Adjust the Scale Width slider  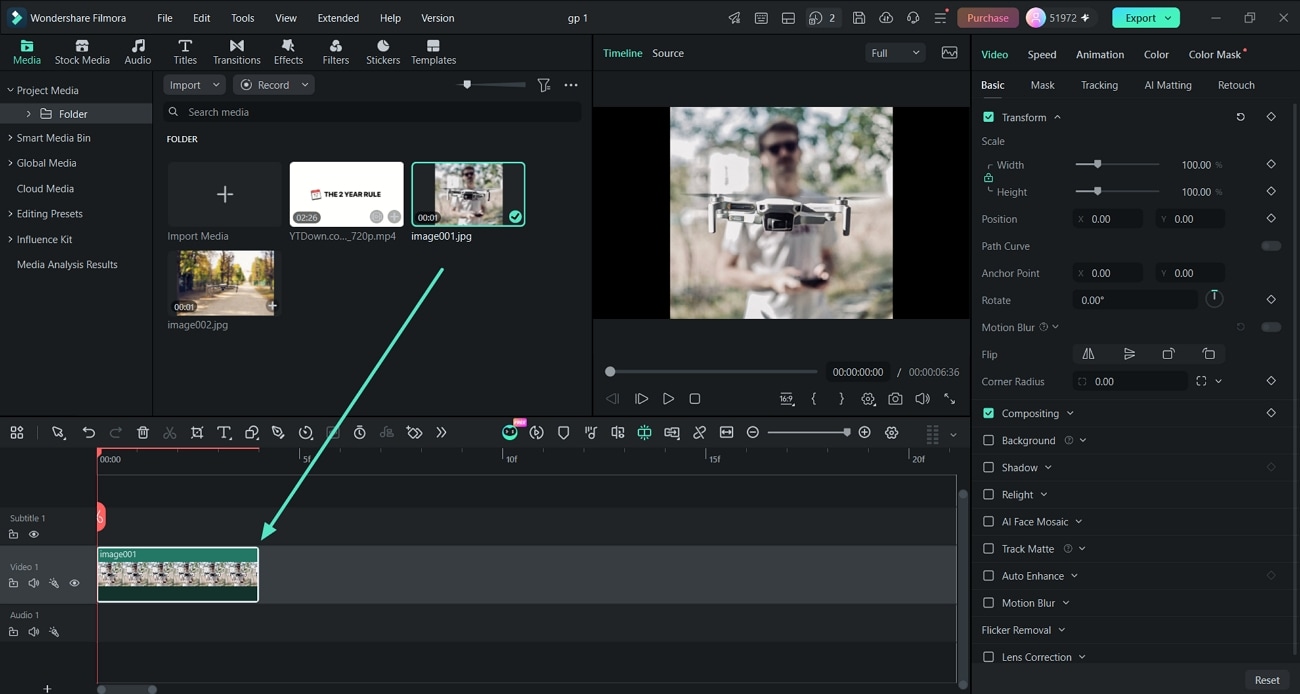(1117, 164)
